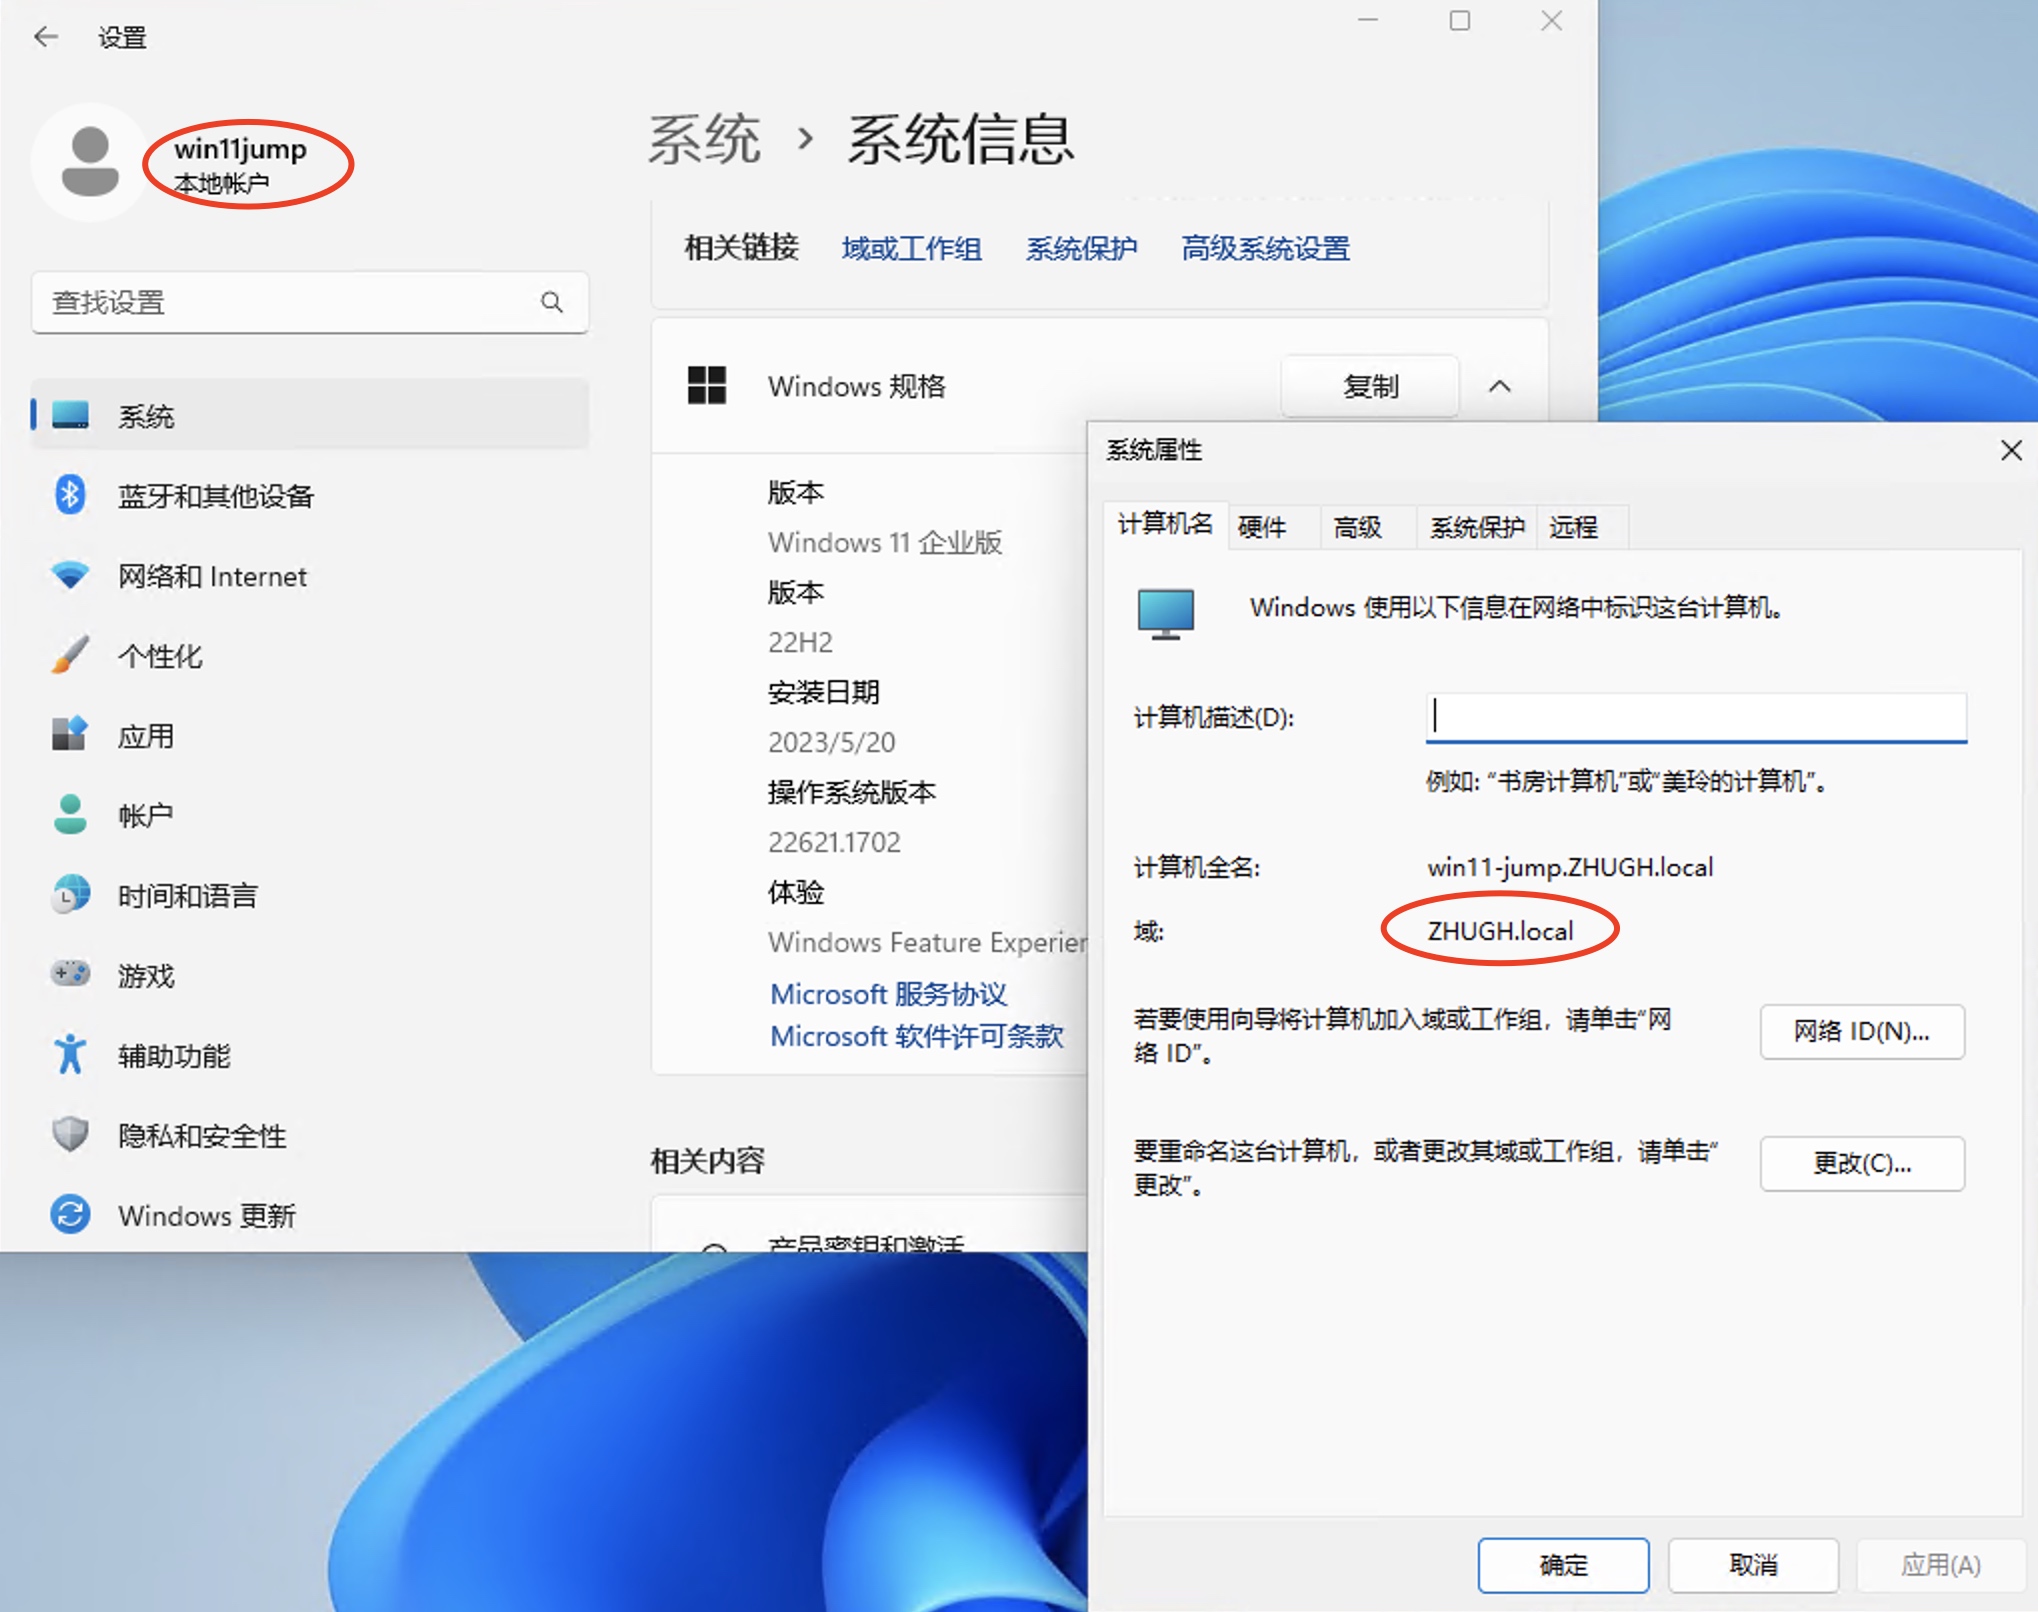2038x1612 pixels.
Task: Open the Personalization paintbrush icon
Action: [x=70, y=655]
